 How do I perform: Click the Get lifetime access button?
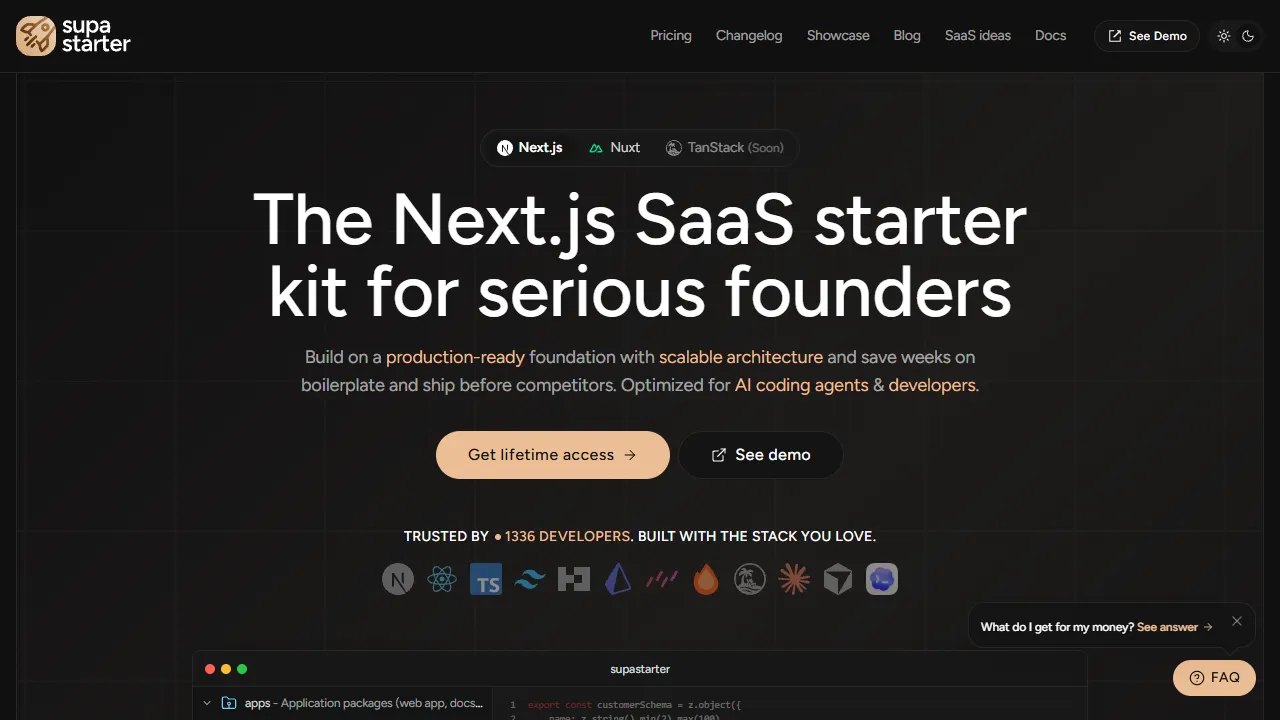click(552, 455)
